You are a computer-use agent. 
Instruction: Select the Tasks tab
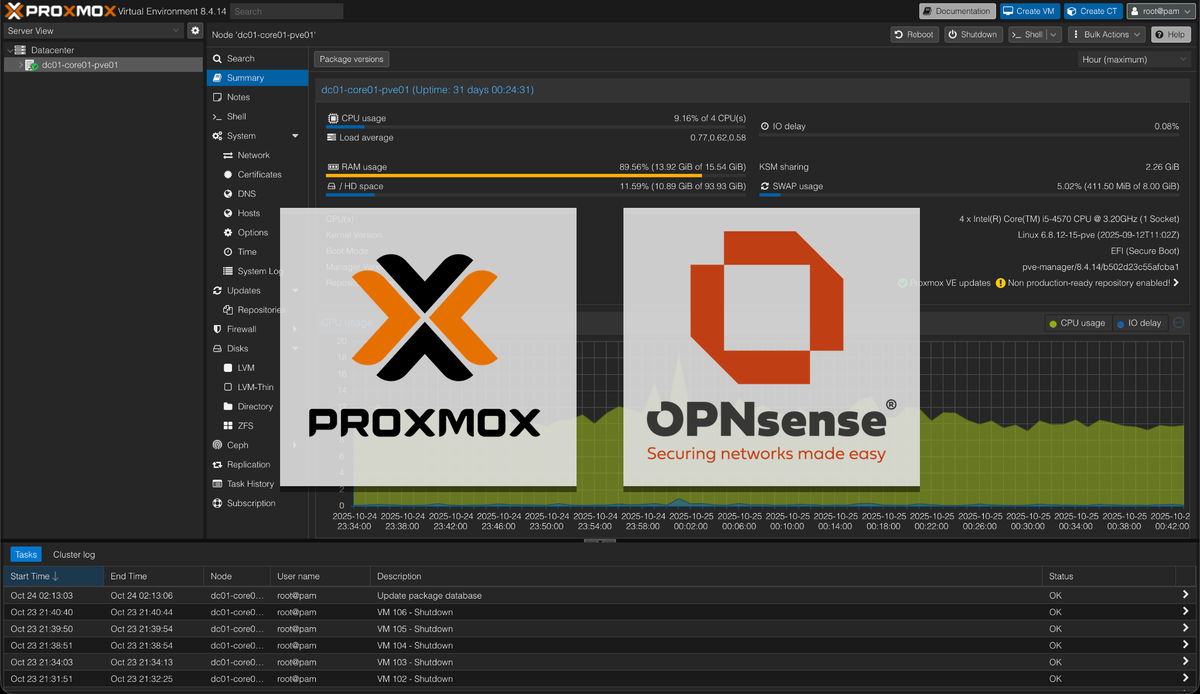tap(25, 553)
